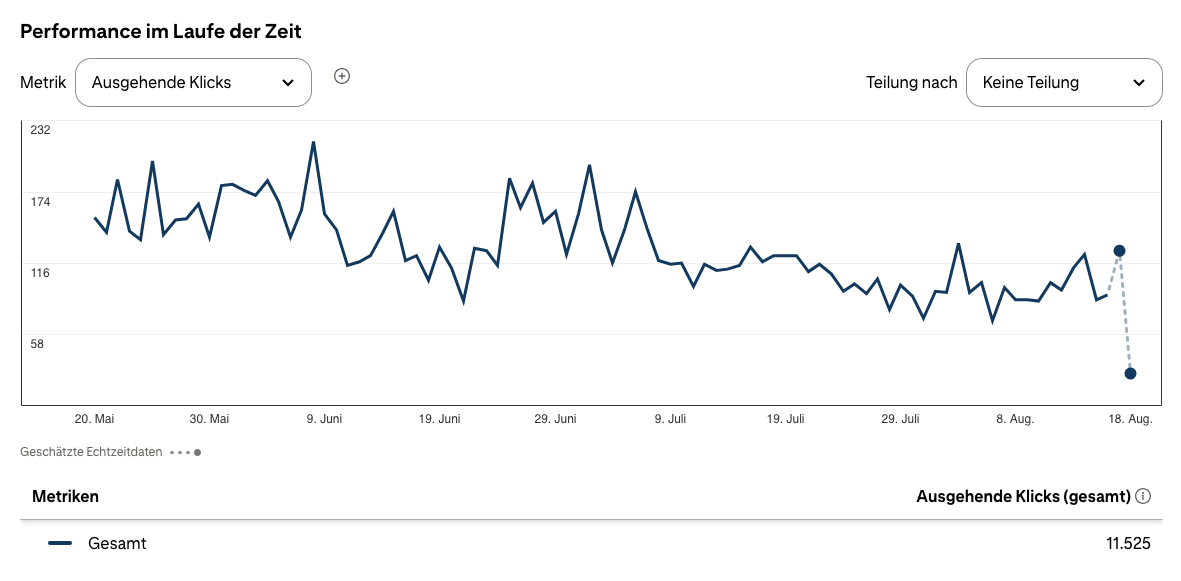
Task: Select the upper estimated data point on the chart
Action: (x=1120, y=250)
